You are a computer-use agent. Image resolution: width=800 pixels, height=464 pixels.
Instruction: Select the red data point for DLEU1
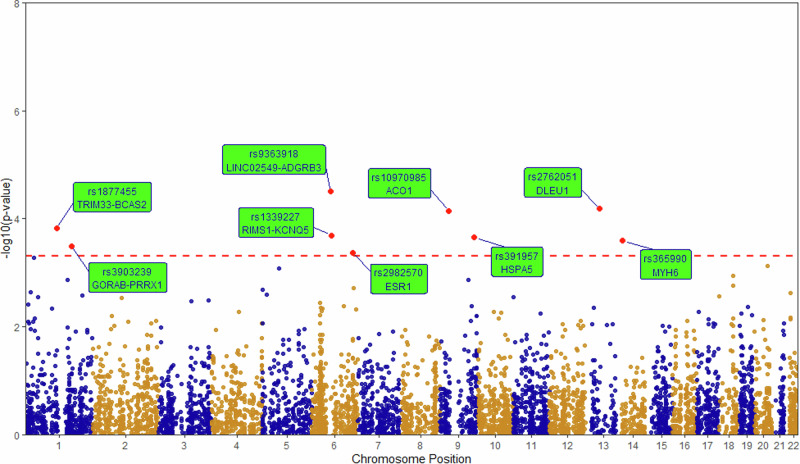[600, 208]
